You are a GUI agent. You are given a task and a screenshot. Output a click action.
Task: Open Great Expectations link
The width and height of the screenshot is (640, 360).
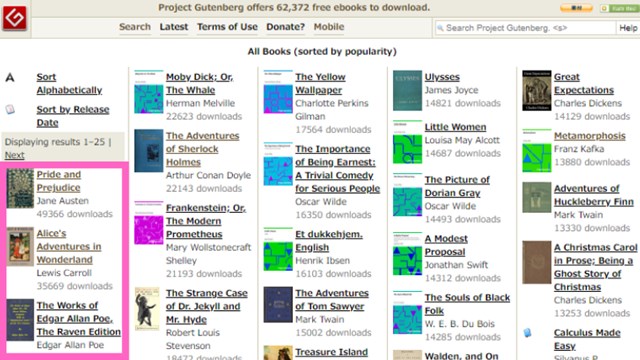[584, 83]
